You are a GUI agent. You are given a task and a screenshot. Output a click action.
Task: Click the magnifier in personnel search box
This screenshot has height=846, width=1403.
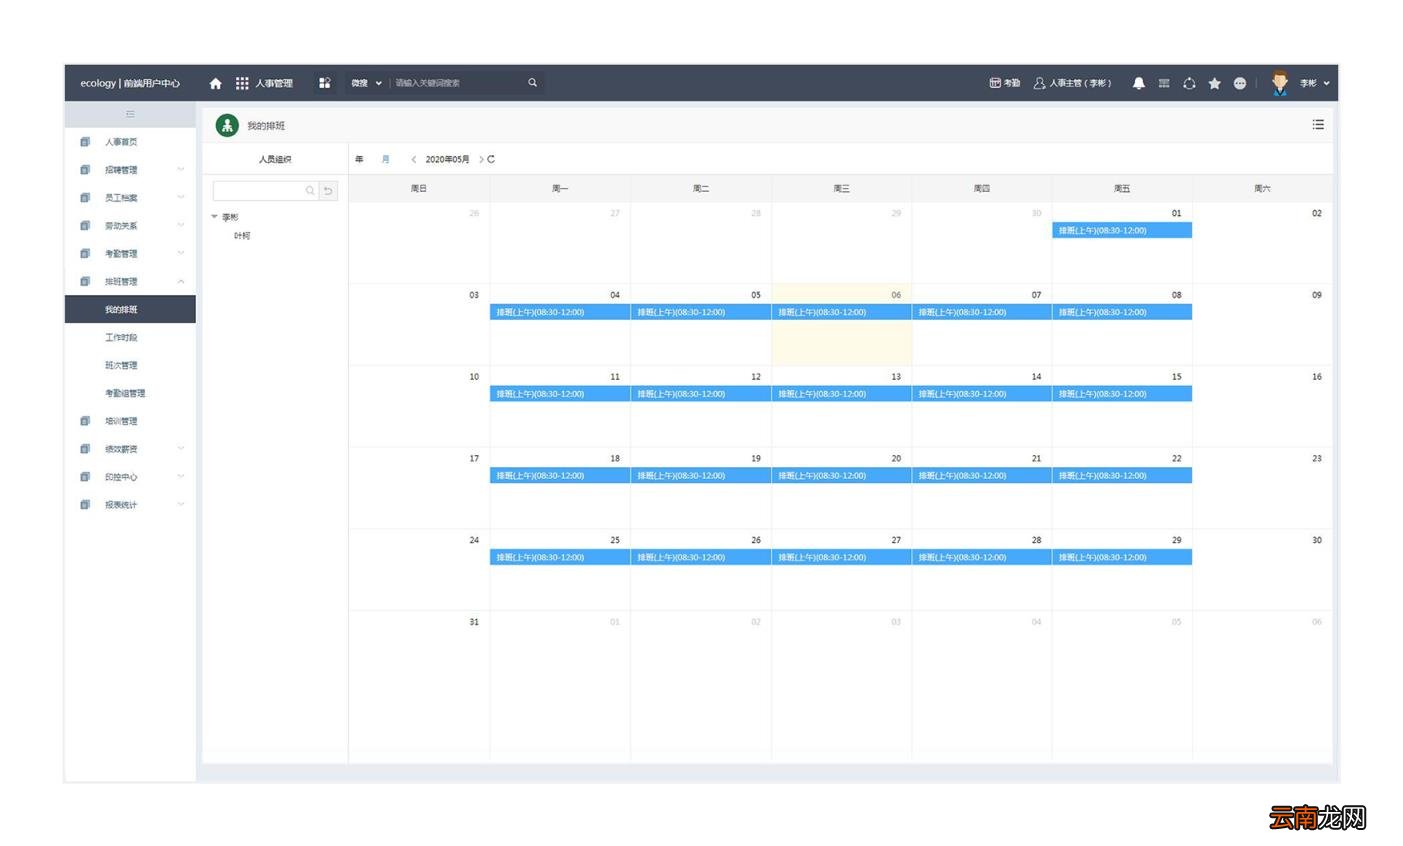310,190
